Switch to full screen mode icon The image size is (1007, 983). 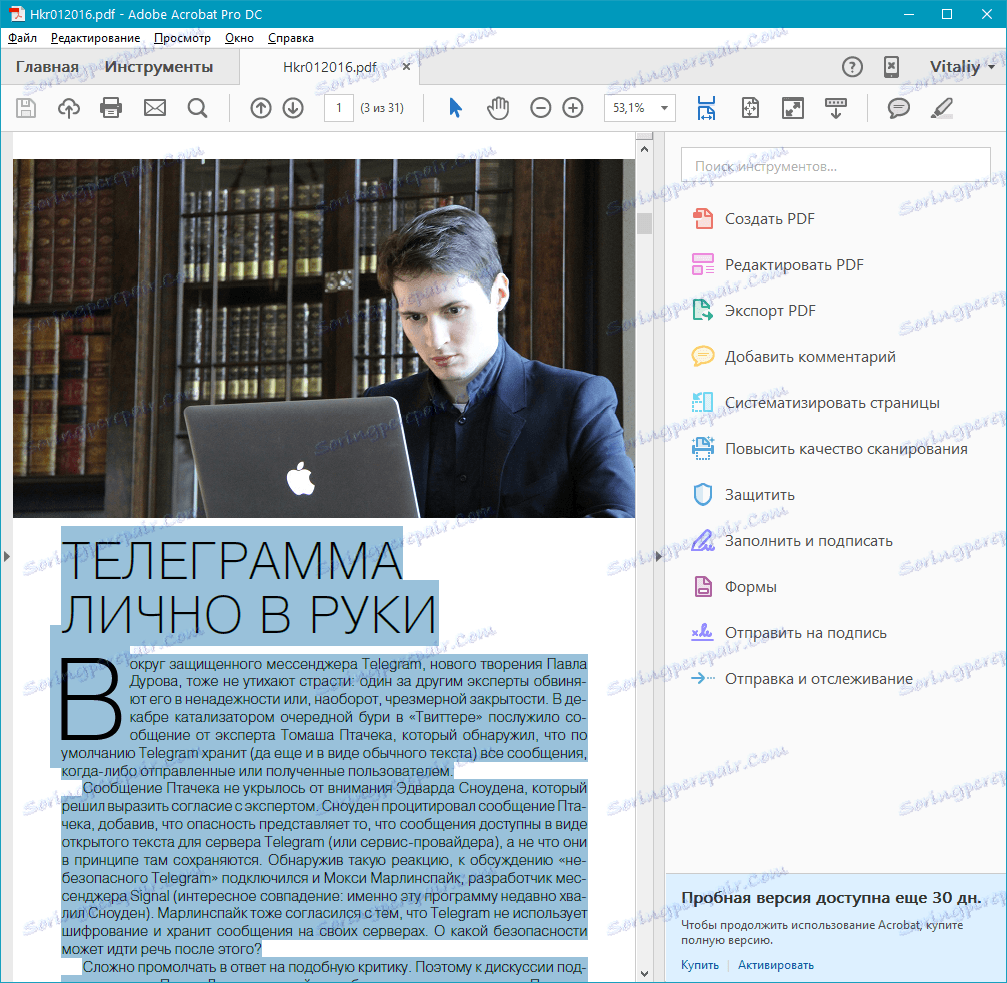pos(793,108)
